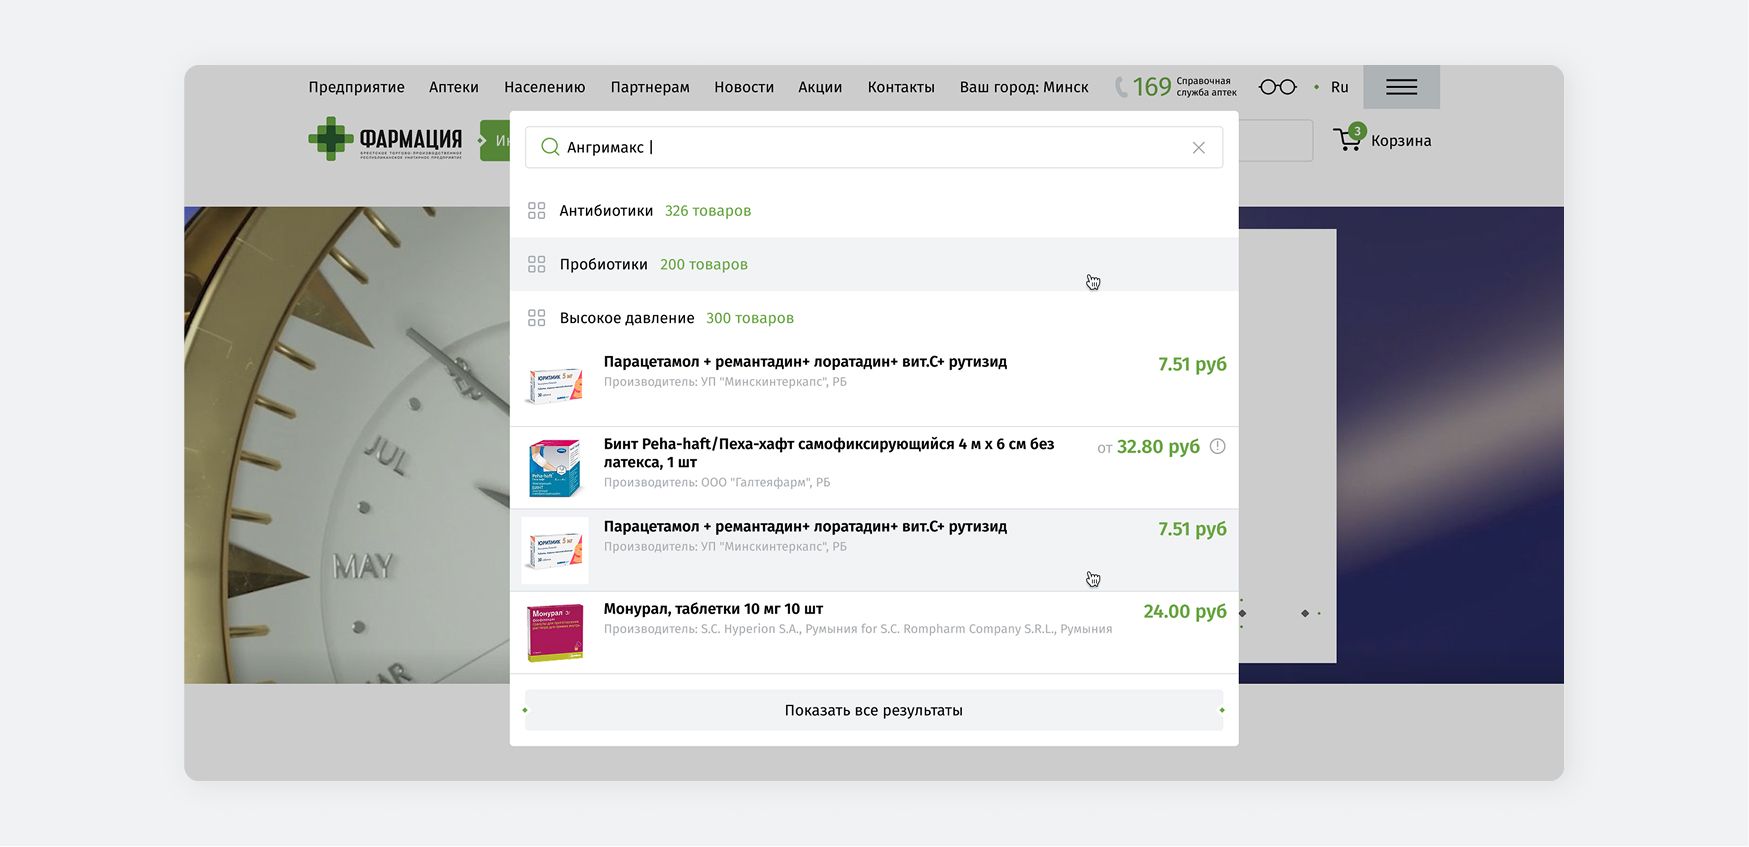Click Показать все результаты button

pos(873,710)
